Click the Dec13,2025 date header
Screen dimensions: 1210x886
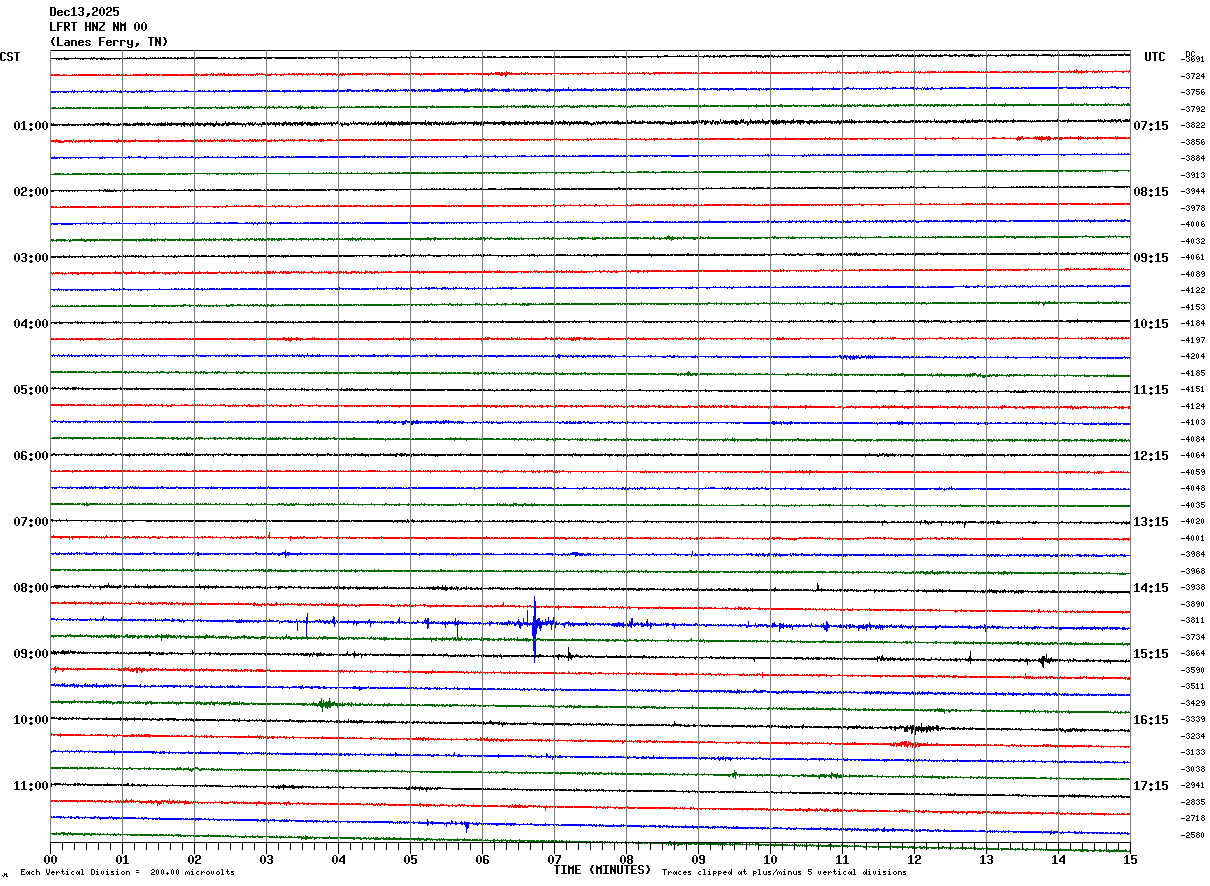tap(84, 12)
